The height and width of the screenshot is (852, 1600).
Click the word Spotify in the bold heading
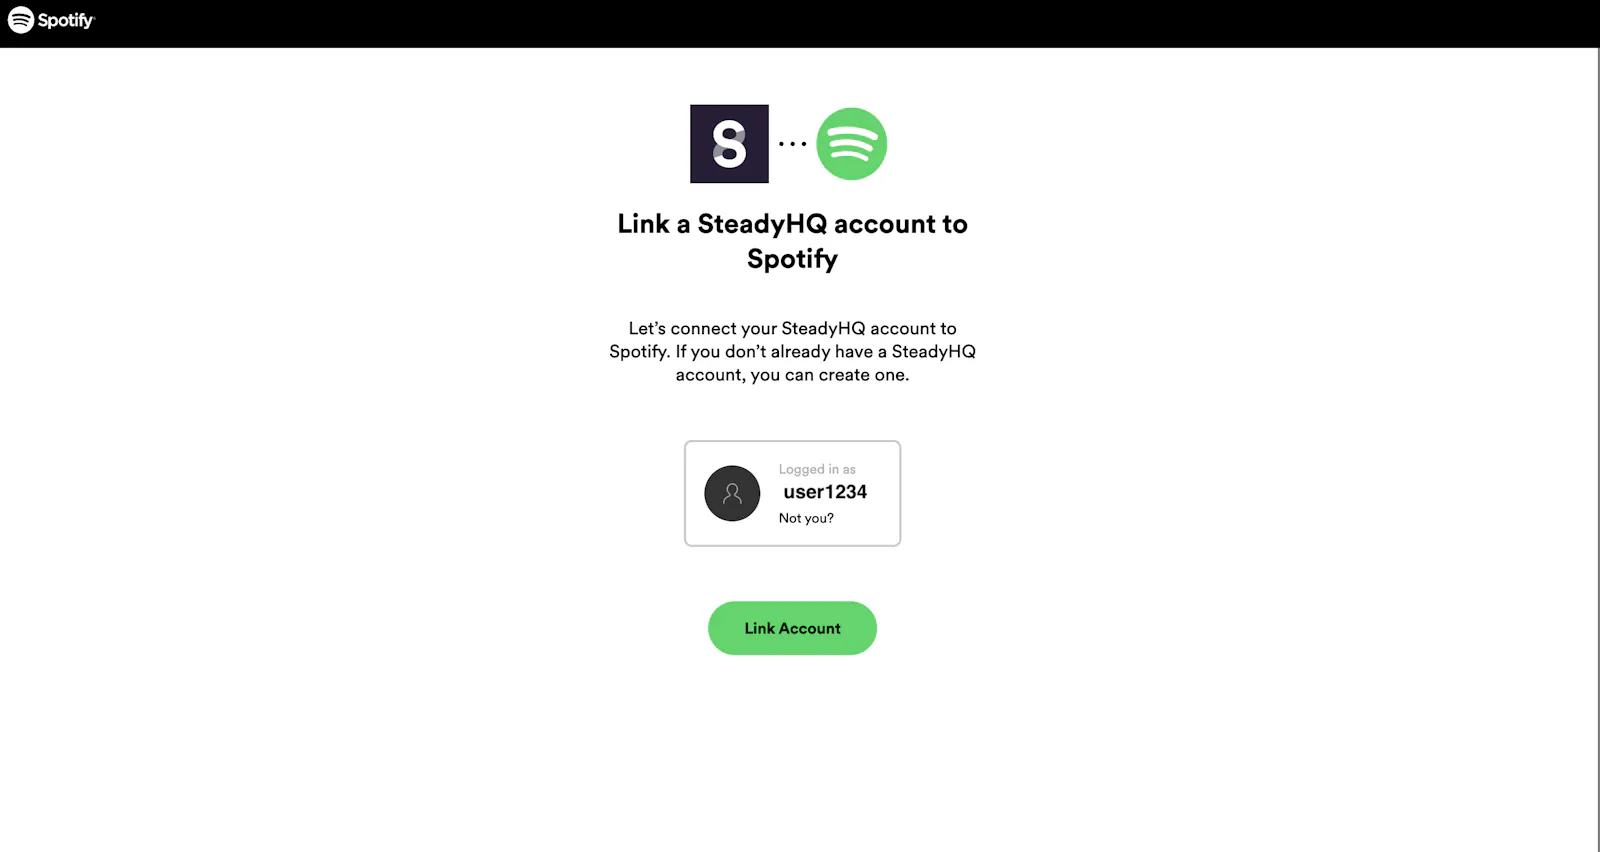click(x=792, y=259)
